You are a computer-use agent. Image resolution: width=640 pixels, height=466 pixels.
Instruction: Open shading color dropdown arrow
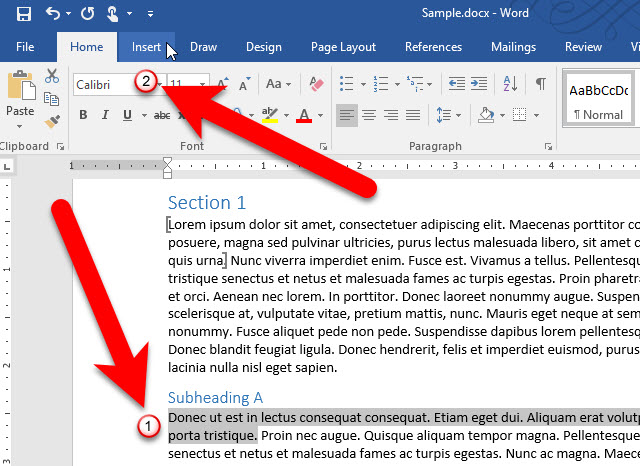[x=502, y=115]
